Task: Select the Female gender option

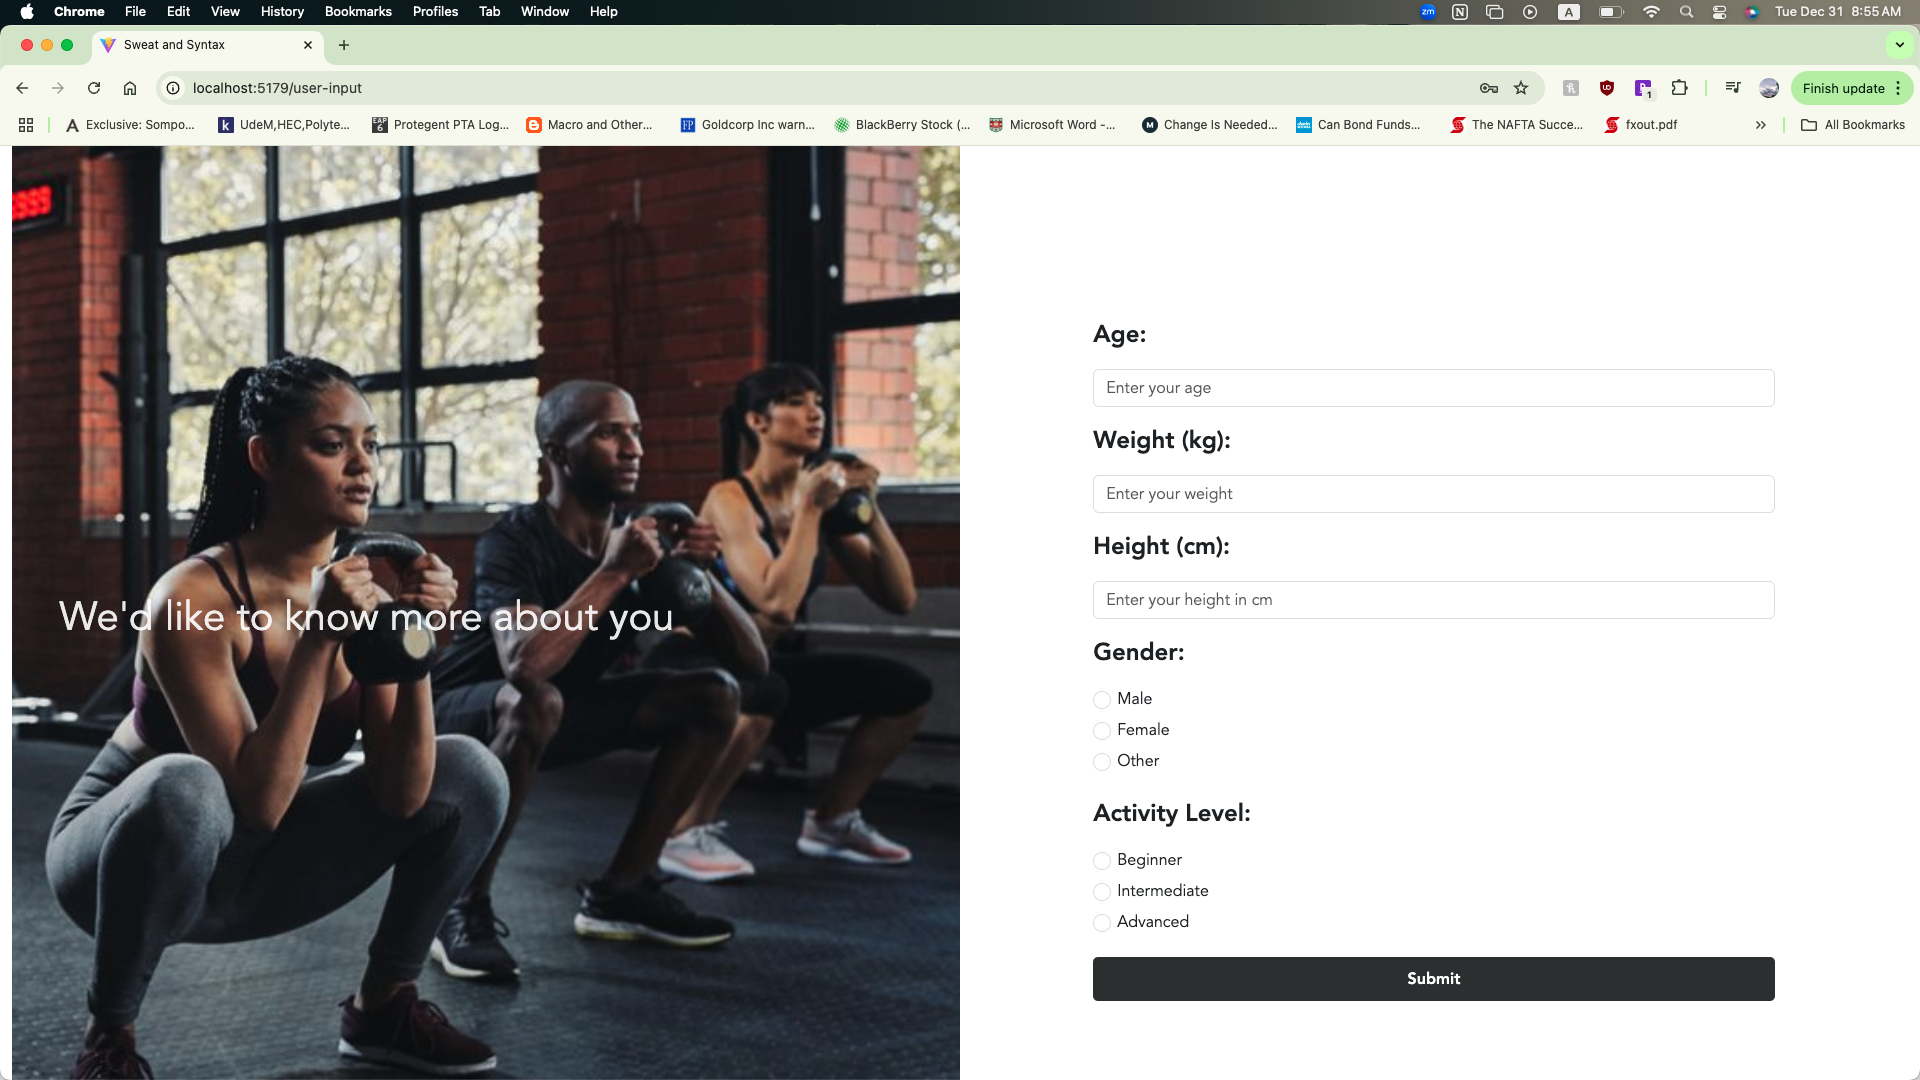Action: coord(1102,731)
